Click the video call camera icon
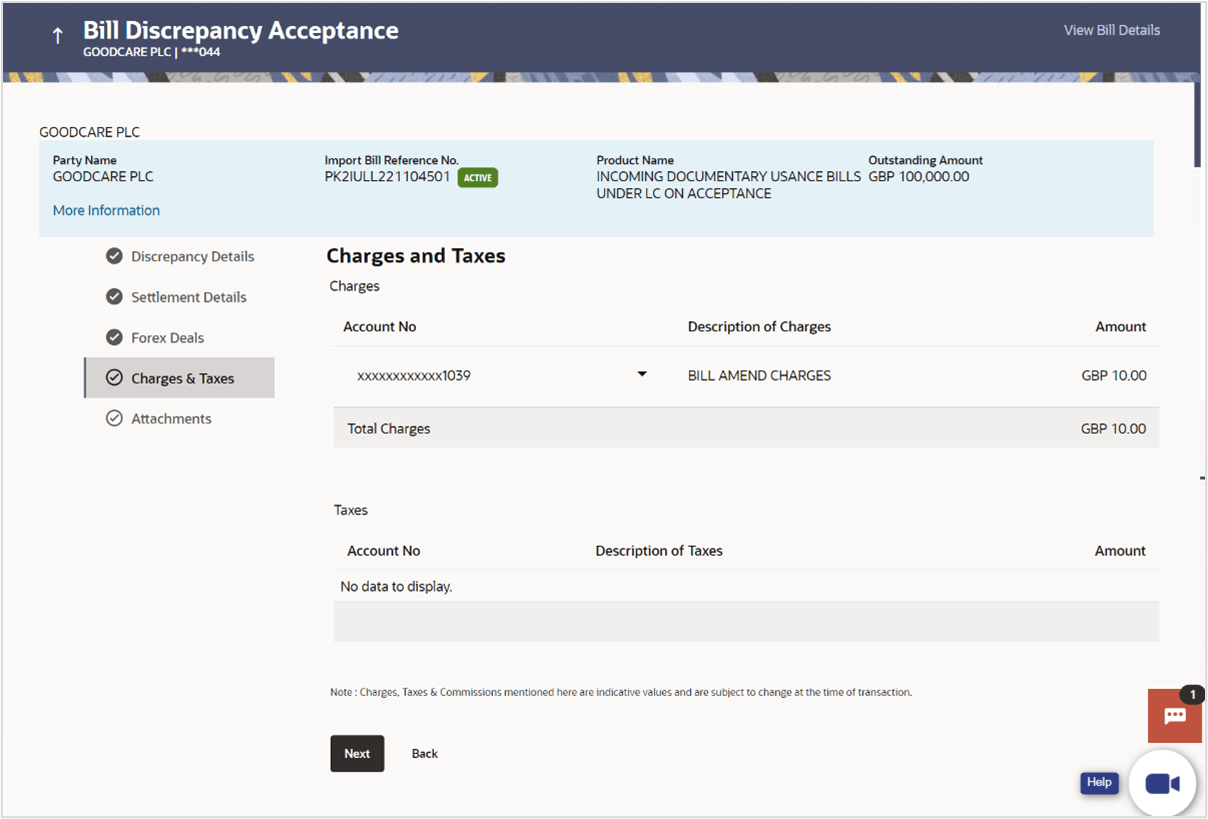 pyautogui.click(x=1162, y=783)
